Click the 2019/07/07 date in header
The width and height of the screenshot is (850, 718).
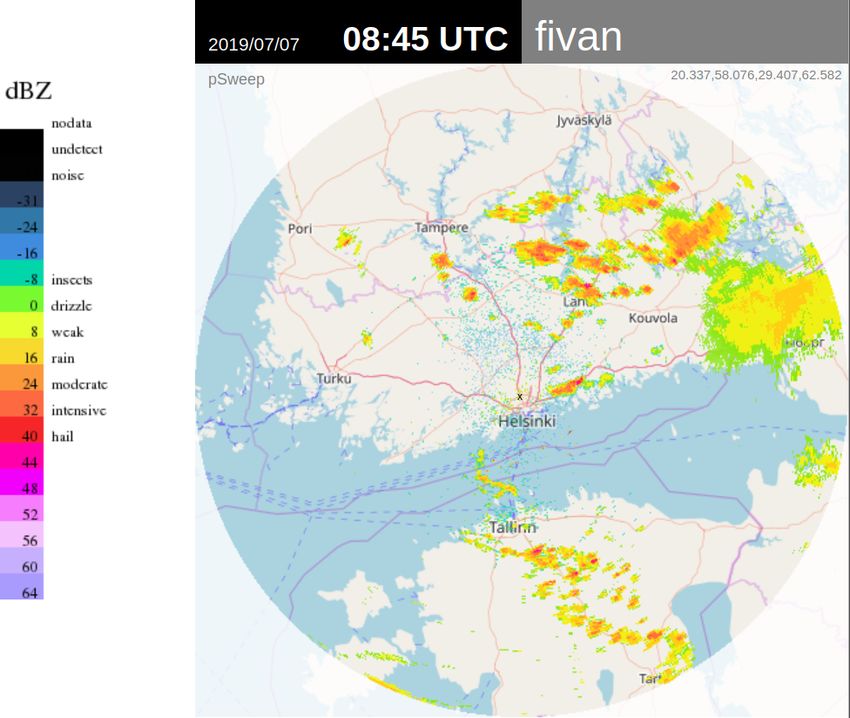pyautogui.click(x=254, y=44)
